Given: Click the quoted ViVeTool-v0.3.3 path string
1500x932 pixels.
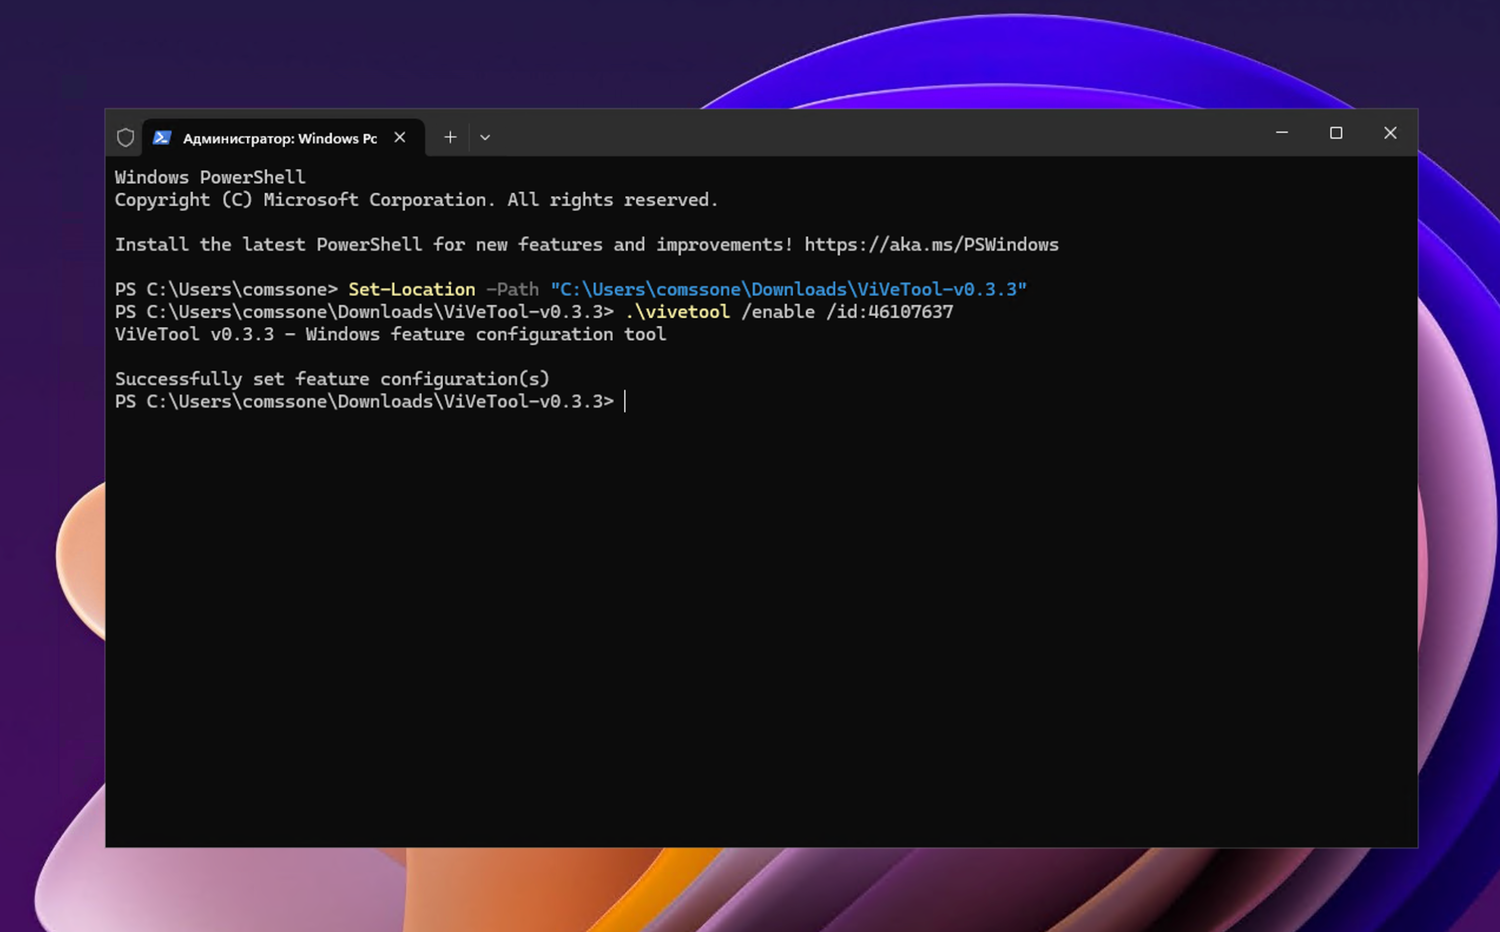Looking at the screenshot, I should [788, 289].
